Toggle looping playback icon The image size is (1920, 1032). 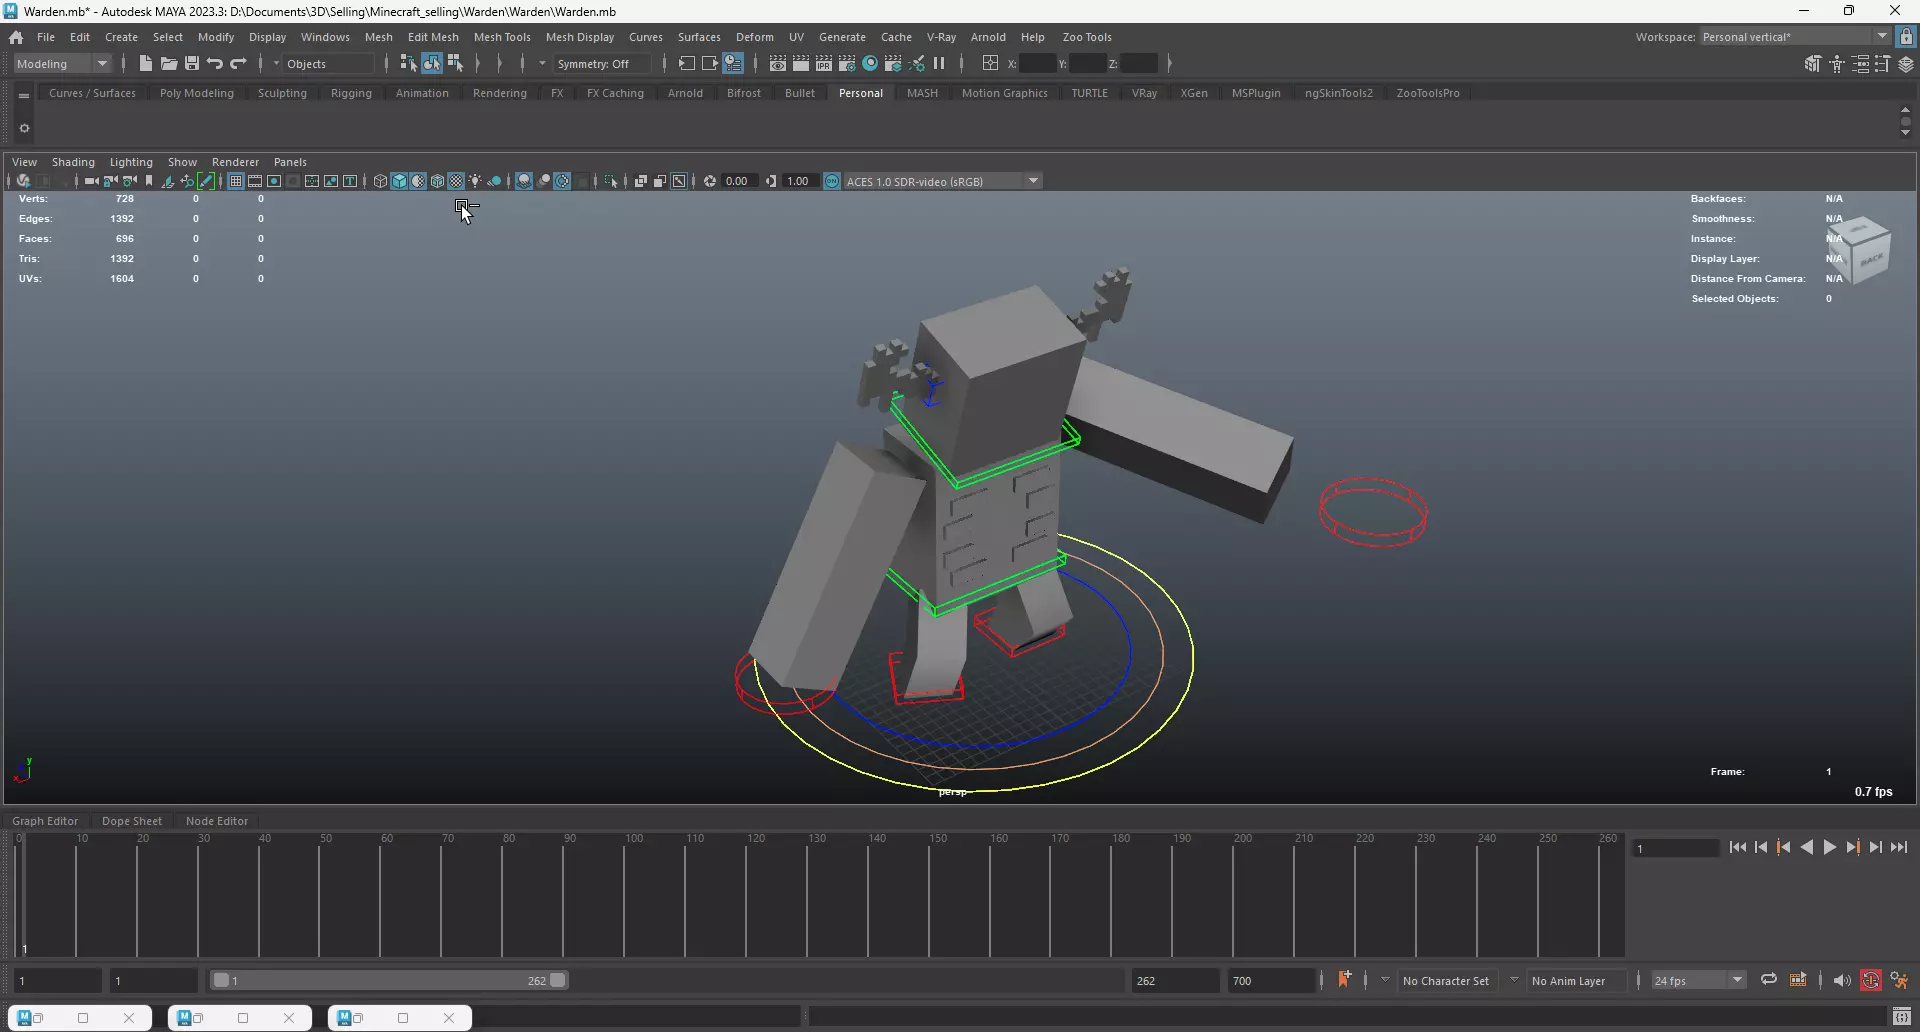tap(1769, 980)
